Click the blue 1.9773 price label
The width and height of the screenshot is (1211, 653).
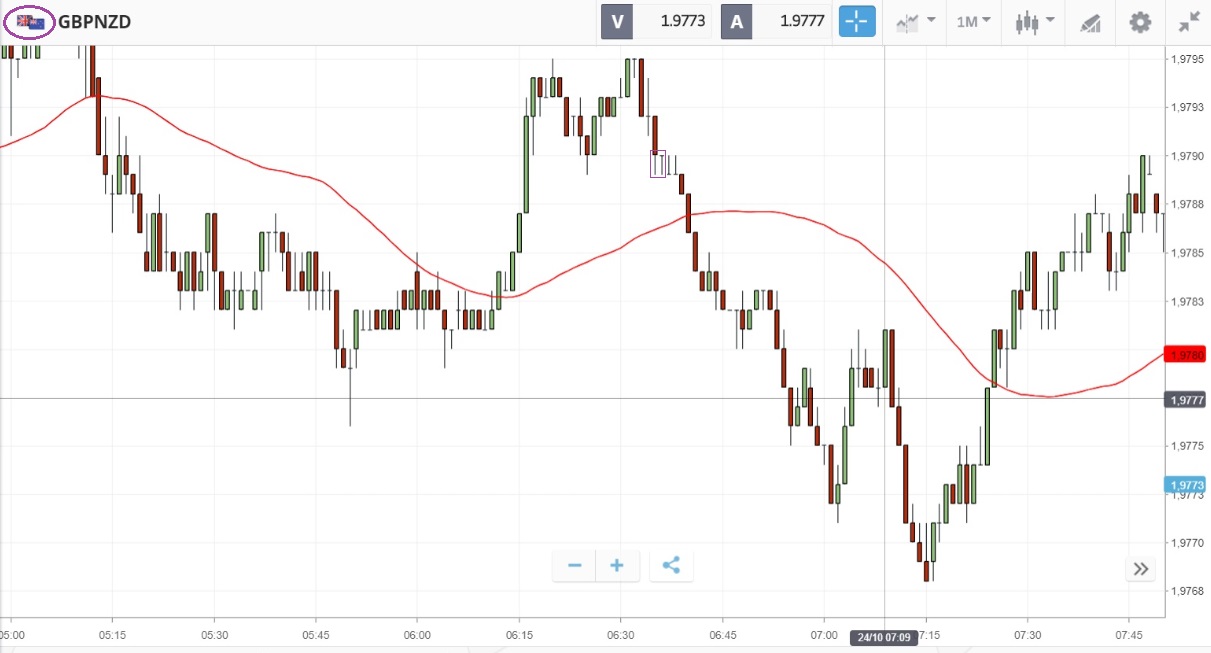[1186, 485]
